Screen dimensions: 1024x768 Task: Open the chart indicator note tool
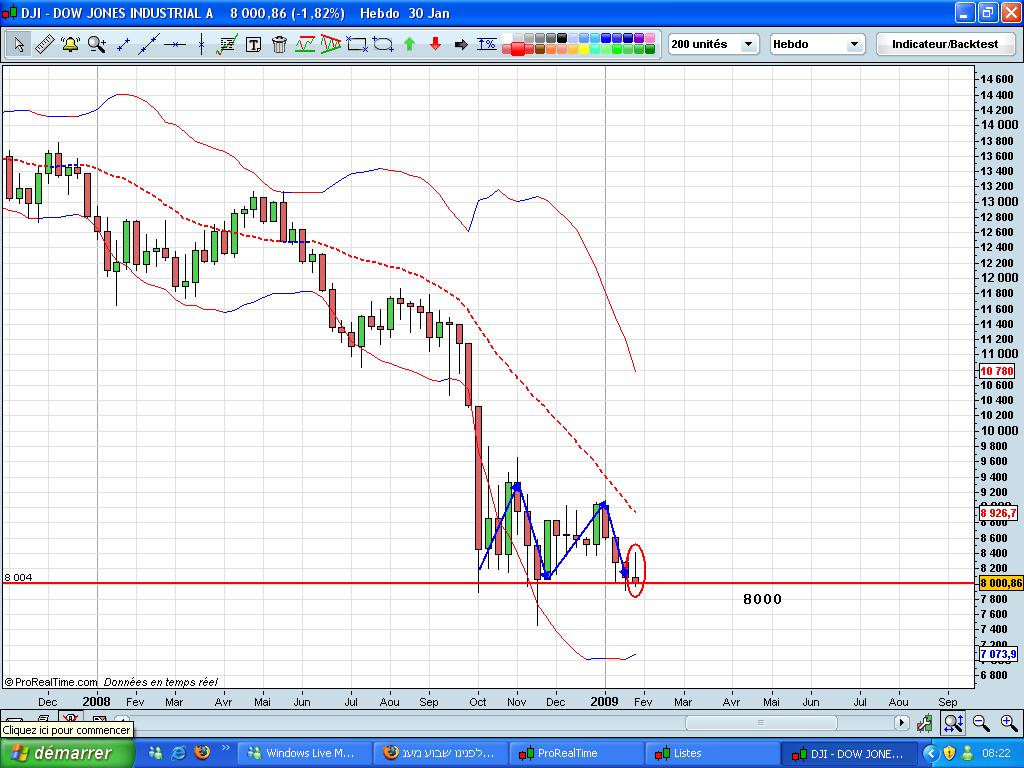coord(227,44)
